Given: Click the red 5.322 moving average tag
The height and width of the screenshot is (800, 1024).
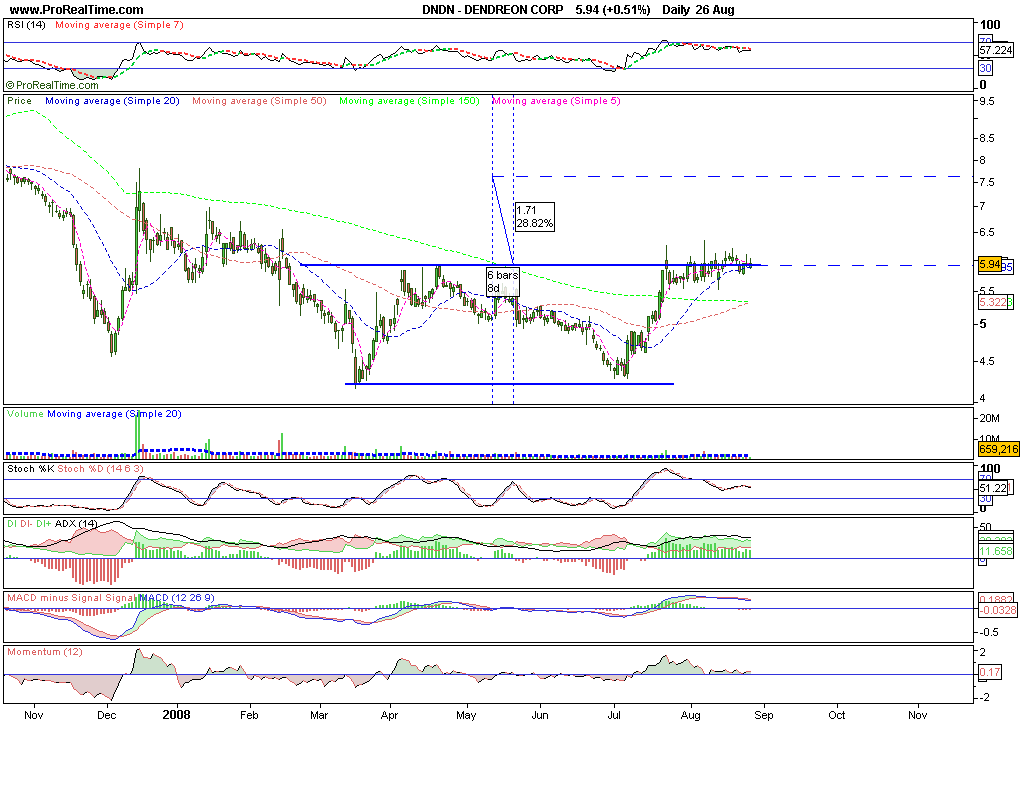Looking at the screenshot, I should [x=993, y=302].
